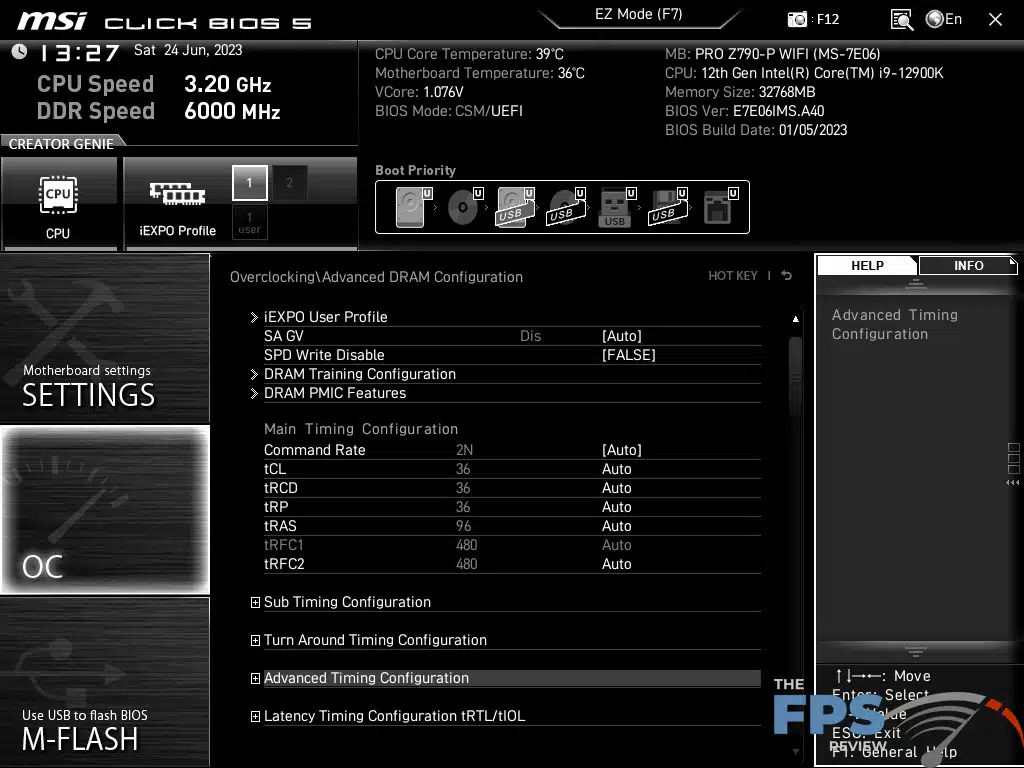
Task: Click the tRFC1 row label
Action: [283, 545]
